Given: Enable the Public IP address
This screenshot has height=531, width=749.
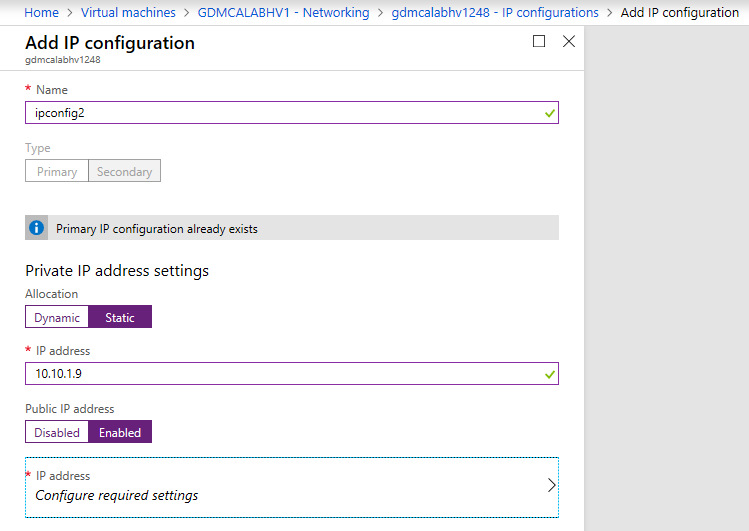Looking at the screenshot, I should pyautogui.click(x=120, y=432).
